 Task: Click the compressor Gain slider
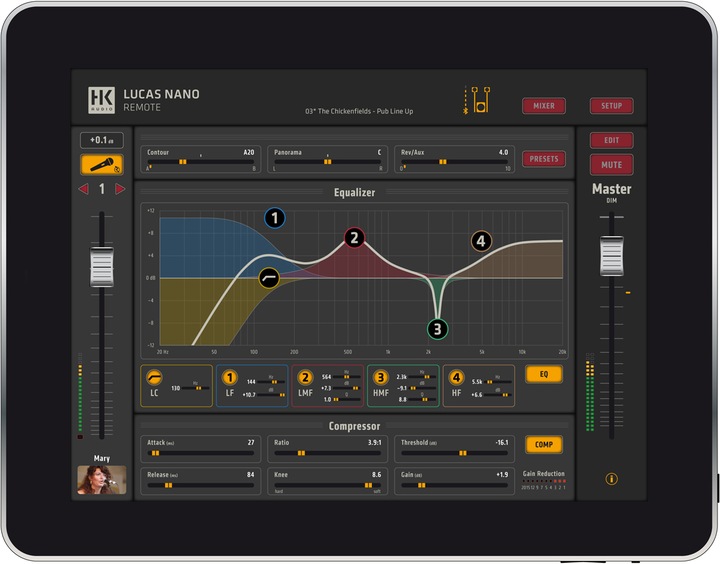[x=455, y=485]
